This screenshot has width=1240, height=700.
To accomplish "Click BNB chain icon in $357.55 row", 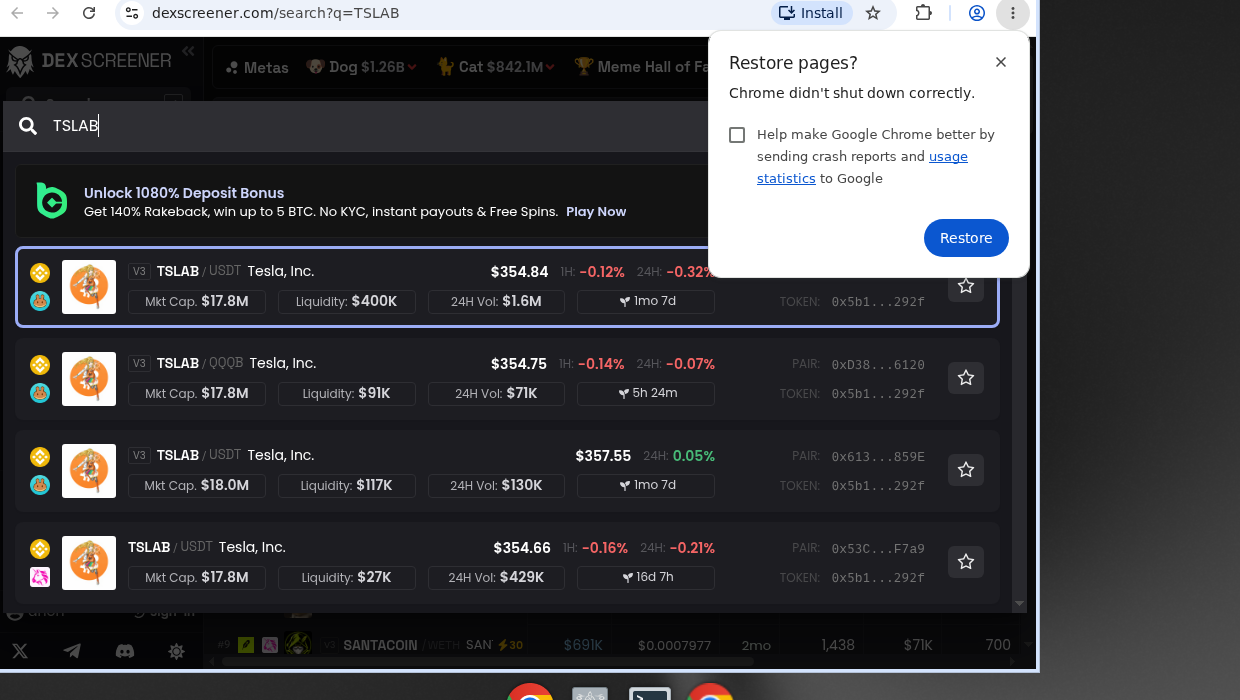I will point(40,456).
